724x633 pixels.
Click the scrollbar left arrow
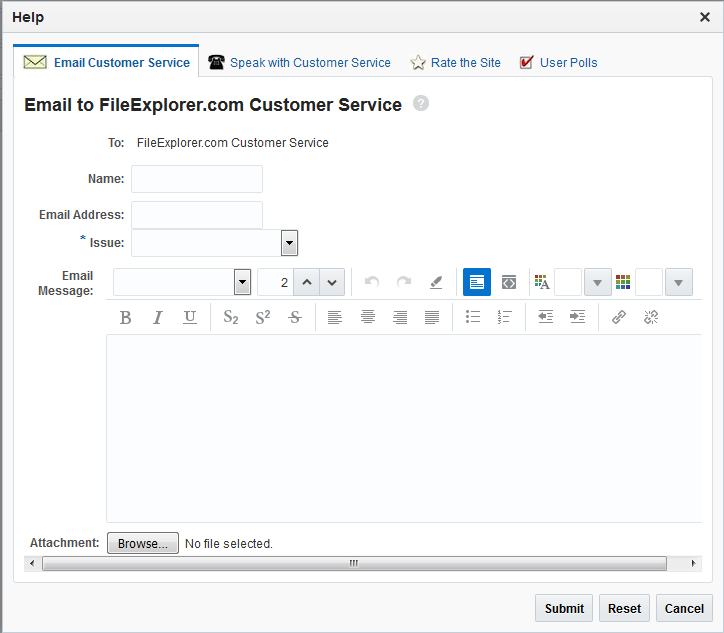[32, 563]
